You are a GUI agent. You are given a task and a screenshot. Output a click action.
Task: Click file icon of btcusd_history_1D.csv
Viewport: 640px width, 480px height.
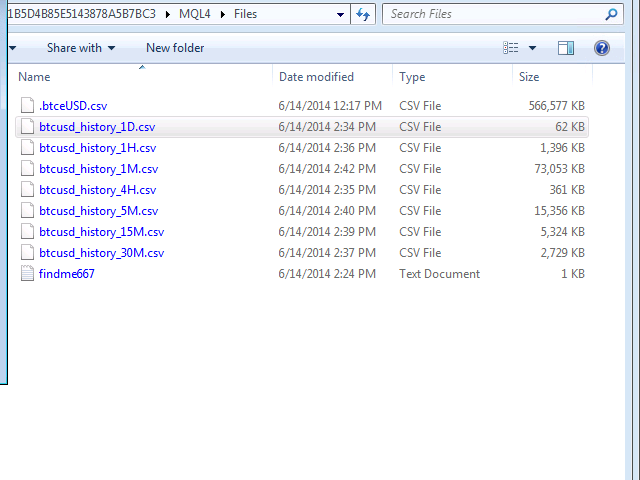pos(27,127)
